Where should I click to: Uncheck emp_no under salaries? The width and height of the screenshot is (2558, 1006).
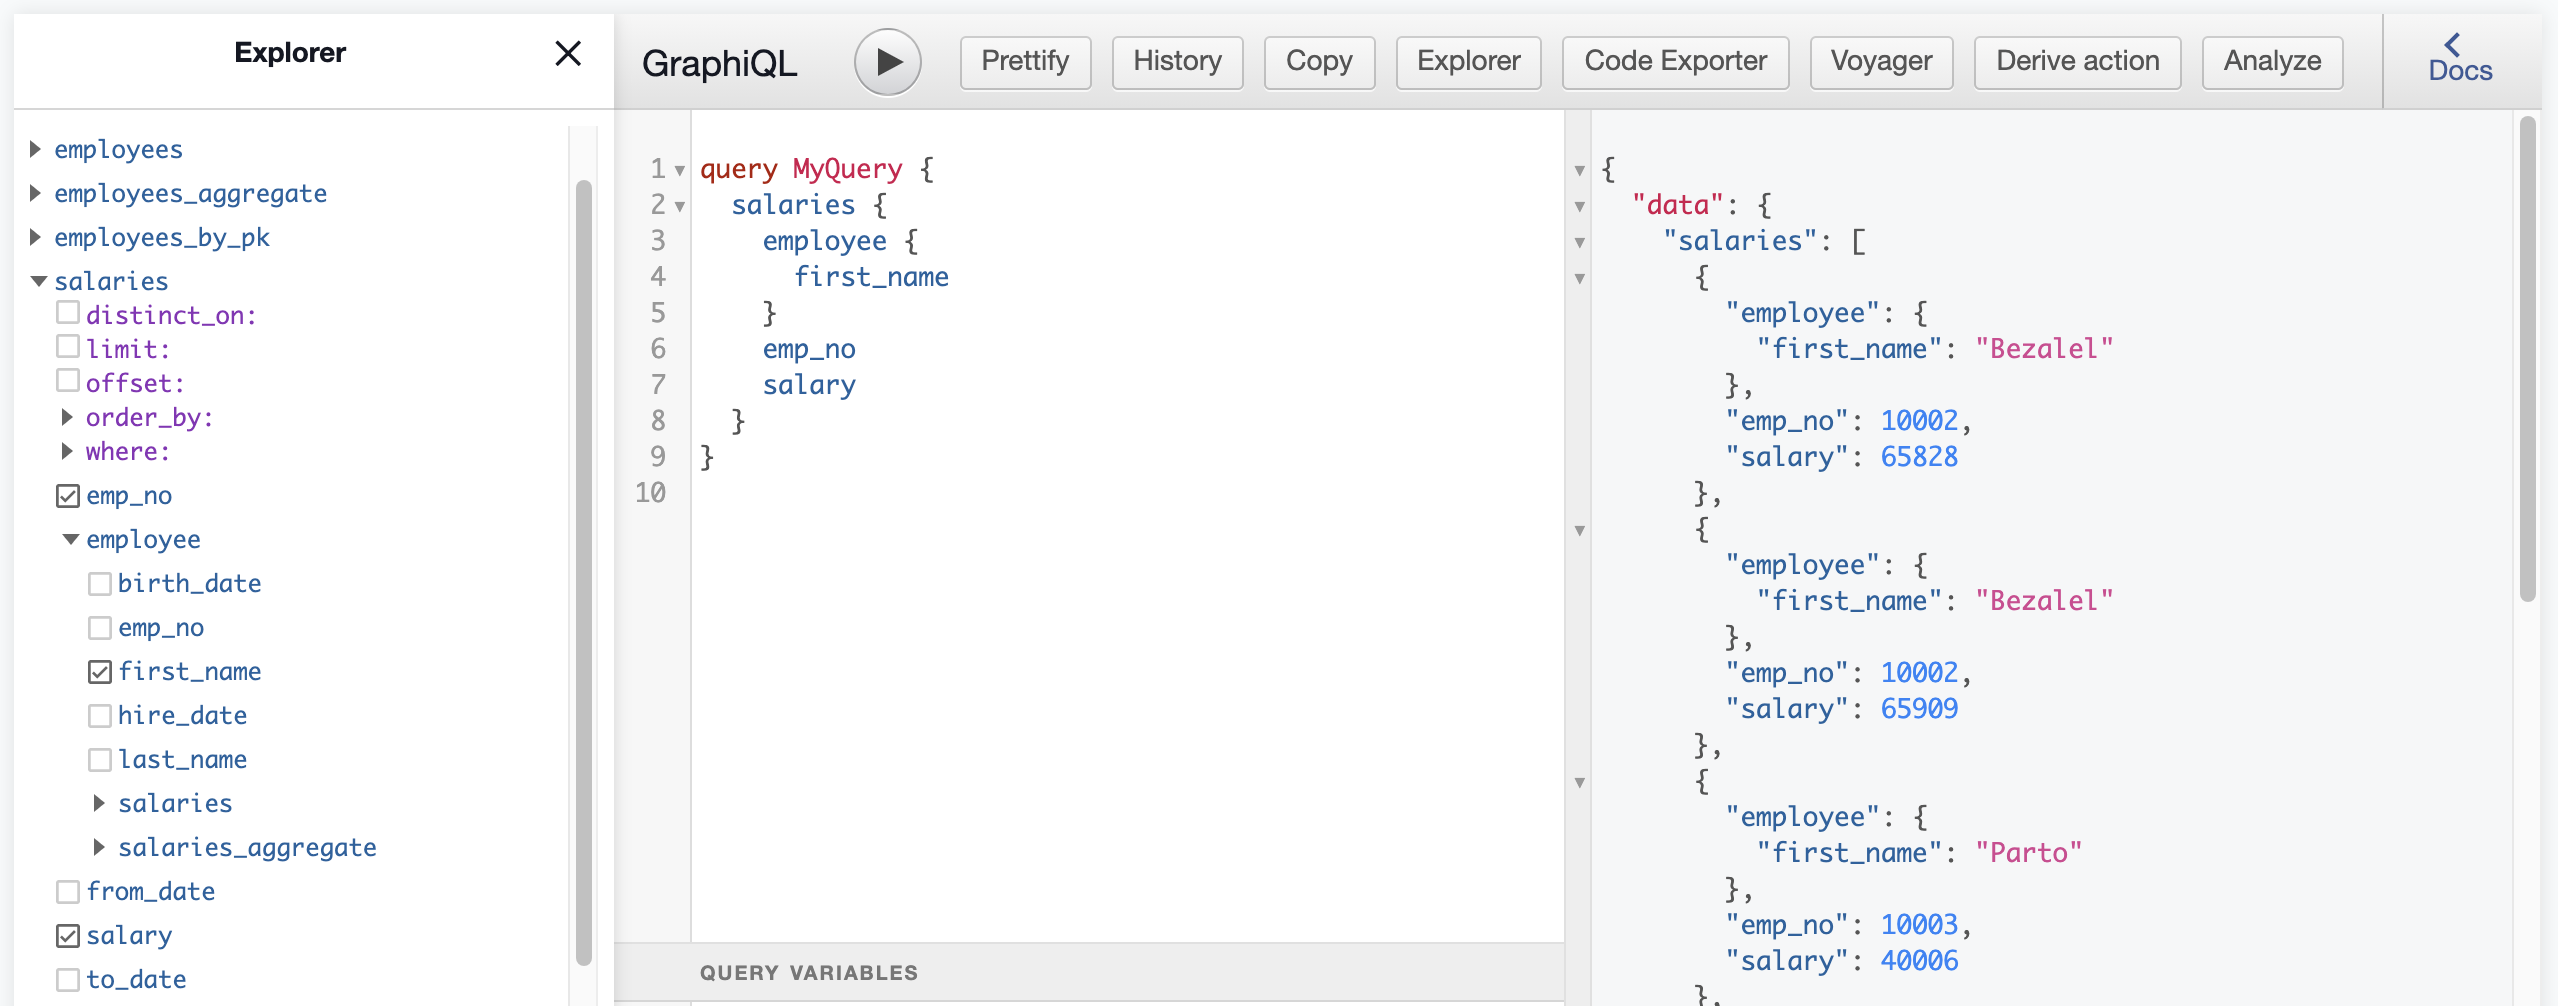click(x=68, y=496)
